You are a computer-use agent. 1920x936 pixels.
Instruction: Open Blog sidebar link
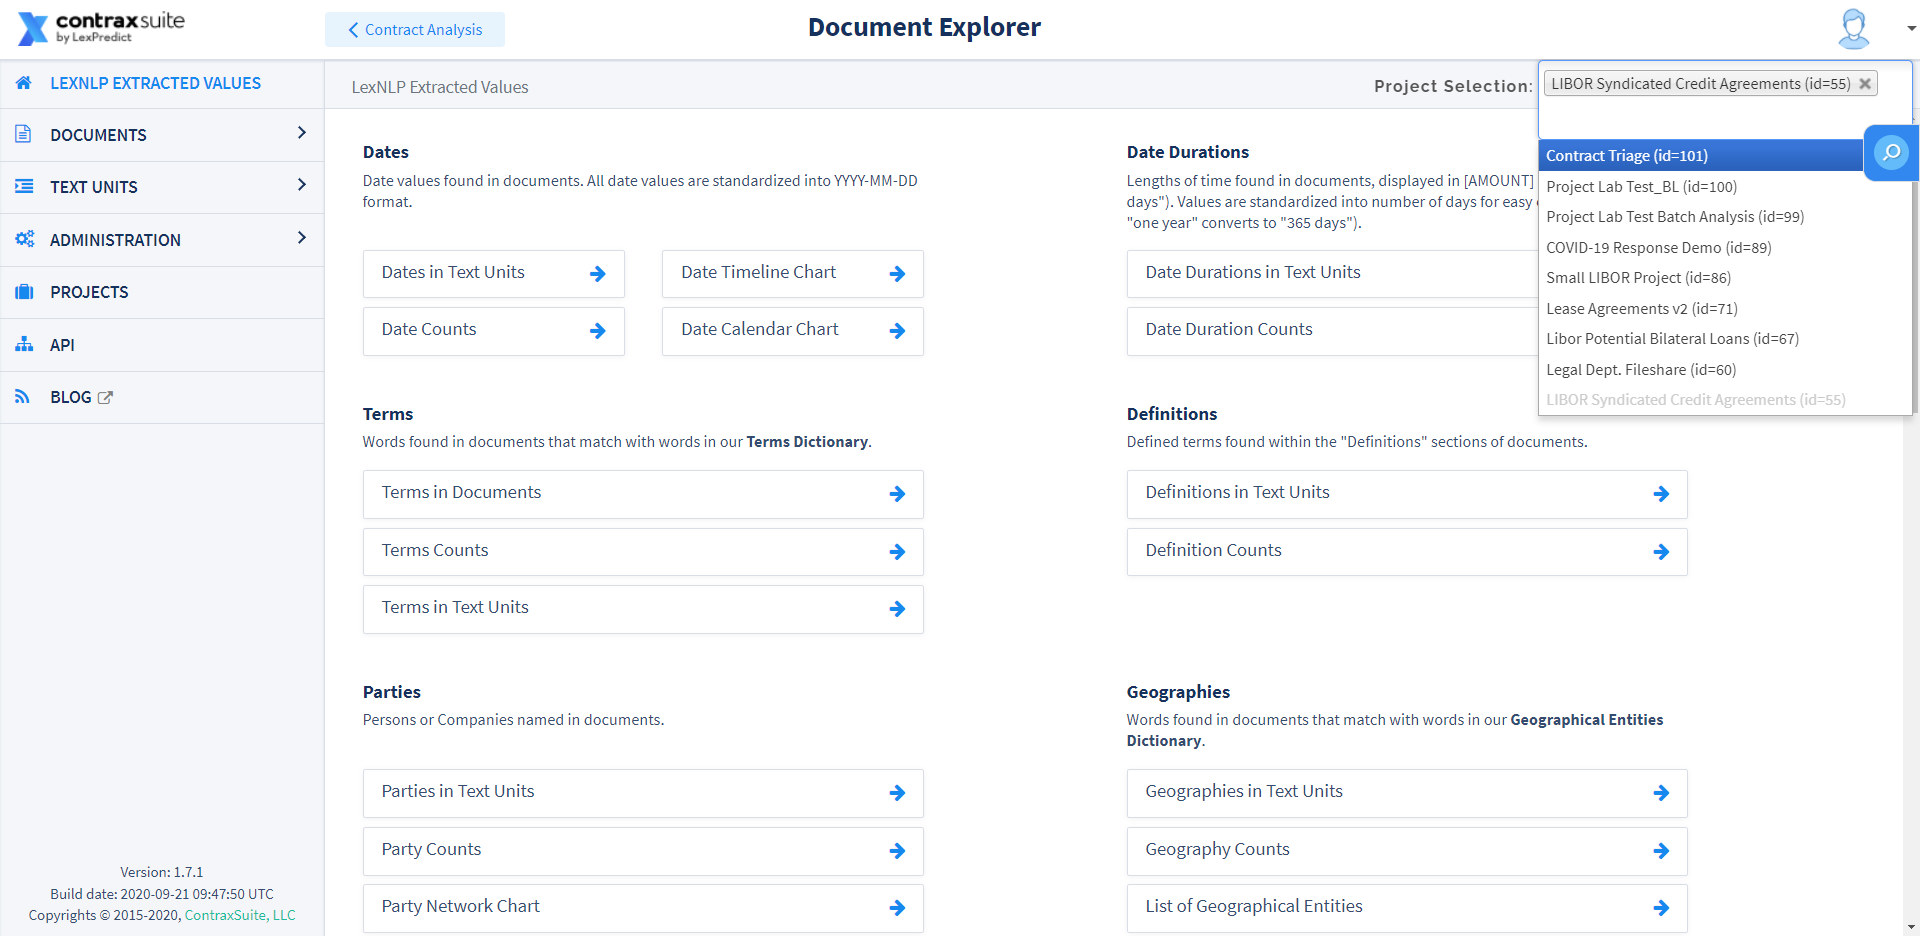tap(162, 397)
